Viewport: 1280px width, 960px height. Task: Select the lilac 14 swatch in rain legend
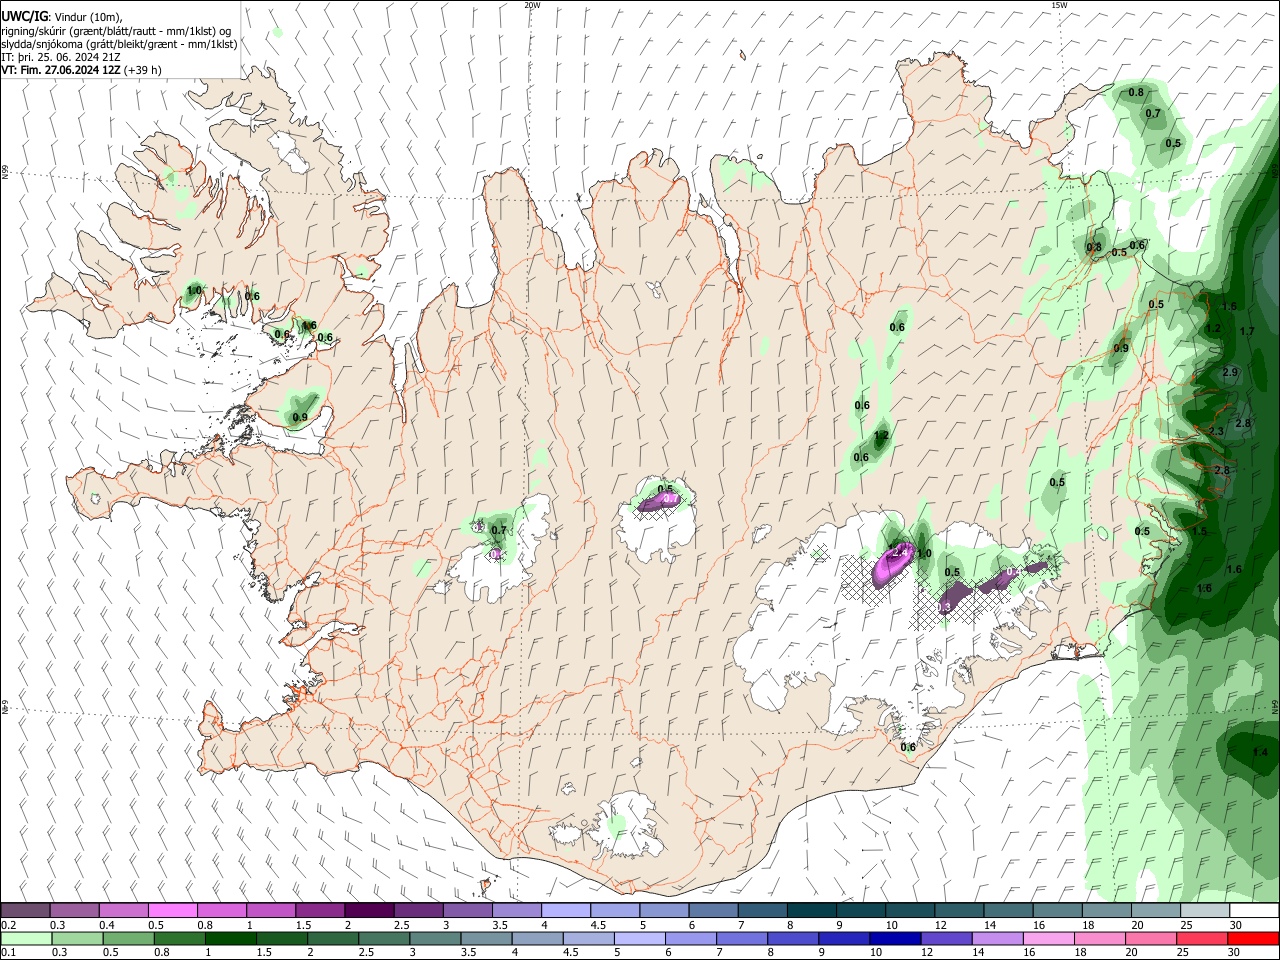point(998,939)
